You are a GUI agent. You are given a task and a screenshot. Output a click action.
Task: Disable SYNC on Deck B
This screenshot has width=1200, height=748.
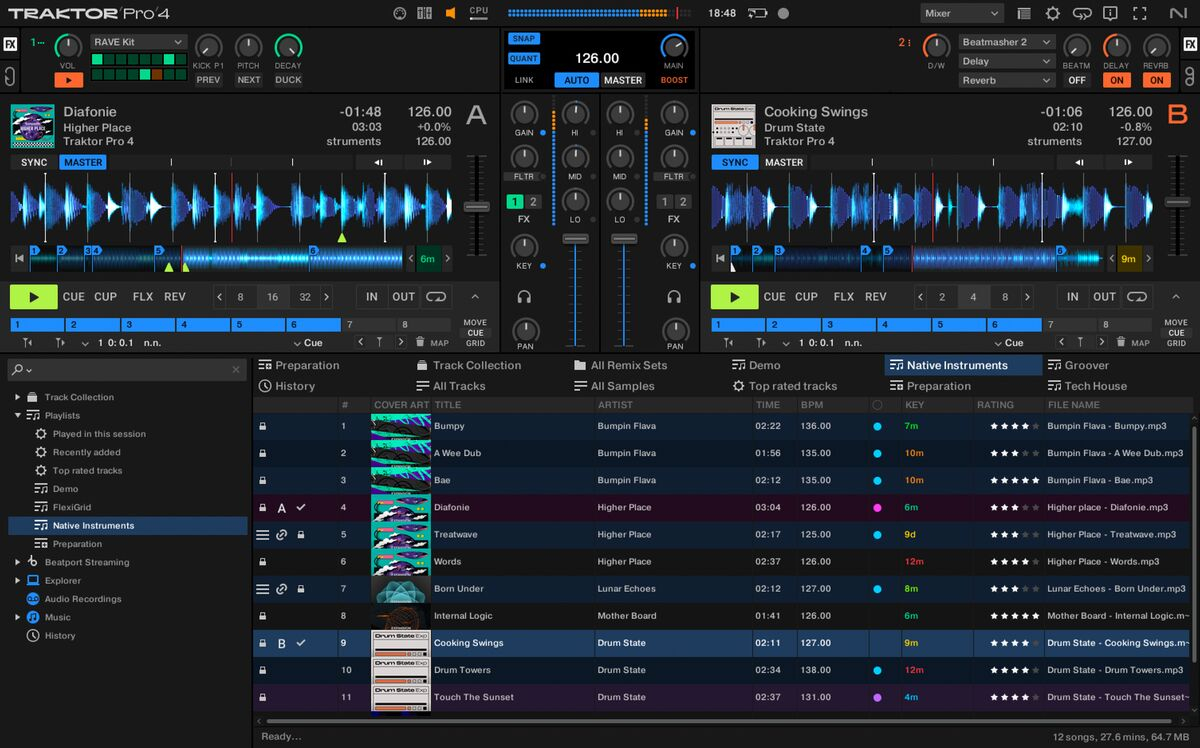point(734,162)
